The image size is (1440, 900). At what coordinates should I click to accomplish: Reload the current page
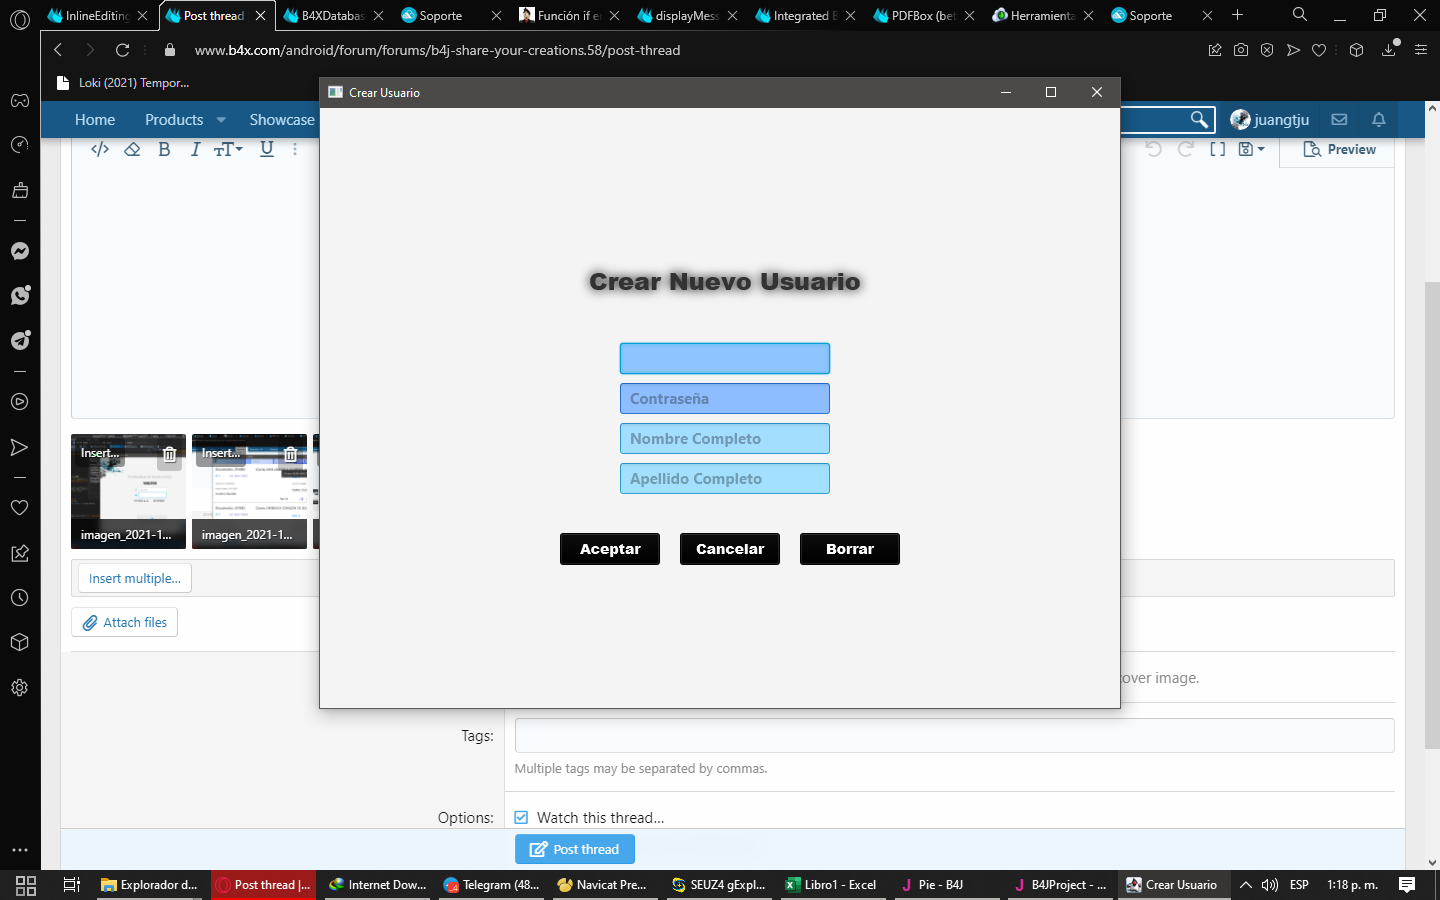122,50
